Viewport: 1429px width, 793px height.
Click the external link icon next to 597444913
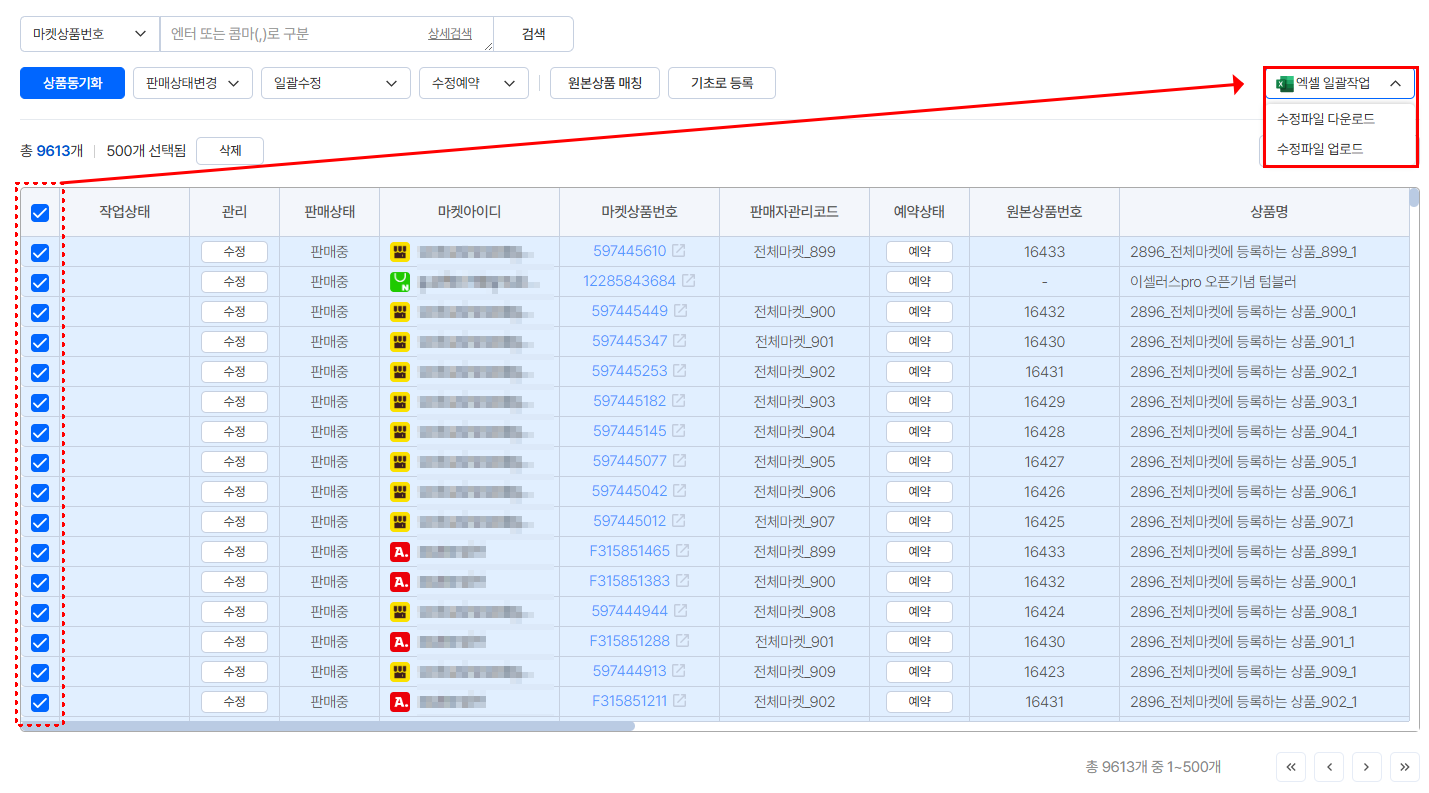tap(678, 671)
